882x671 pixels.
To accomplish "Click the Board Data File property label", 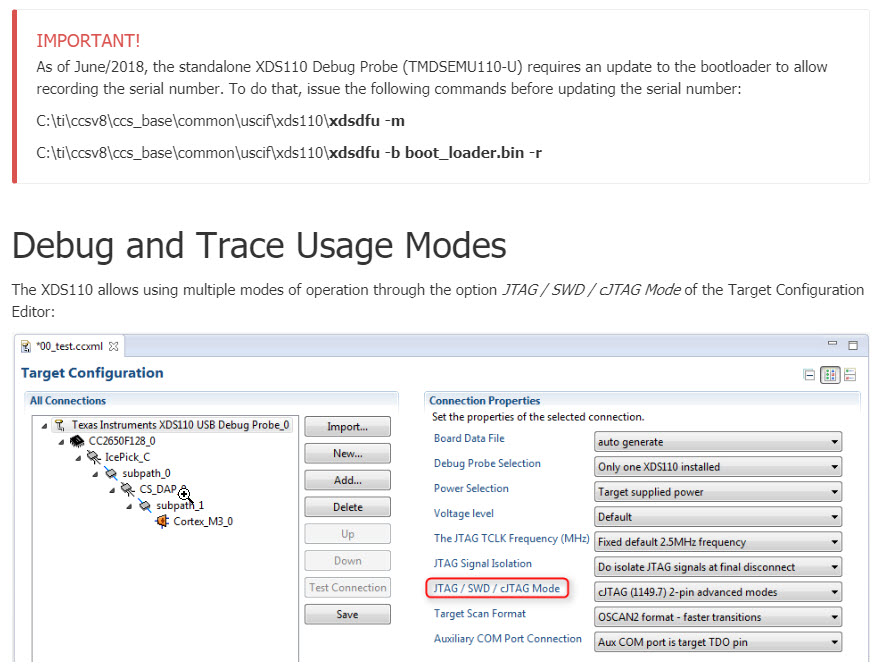I will coord(469,438).
